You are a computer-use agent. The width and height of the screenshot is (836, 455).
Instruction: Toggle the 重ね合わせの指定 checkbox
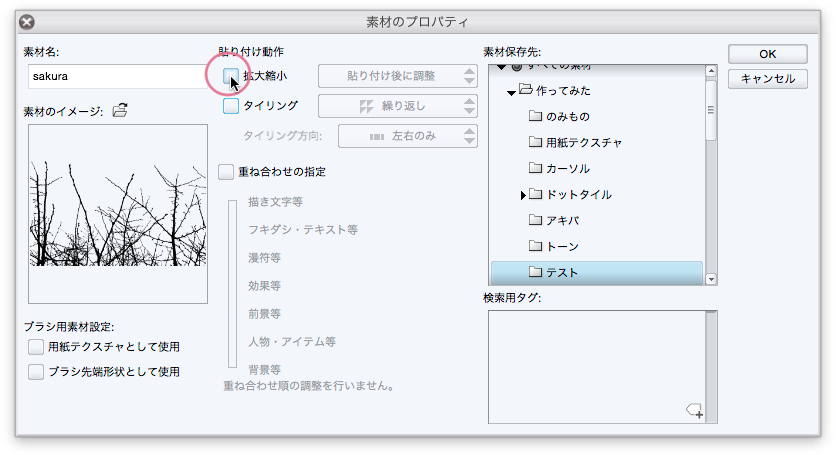click(x=226, y=172)
